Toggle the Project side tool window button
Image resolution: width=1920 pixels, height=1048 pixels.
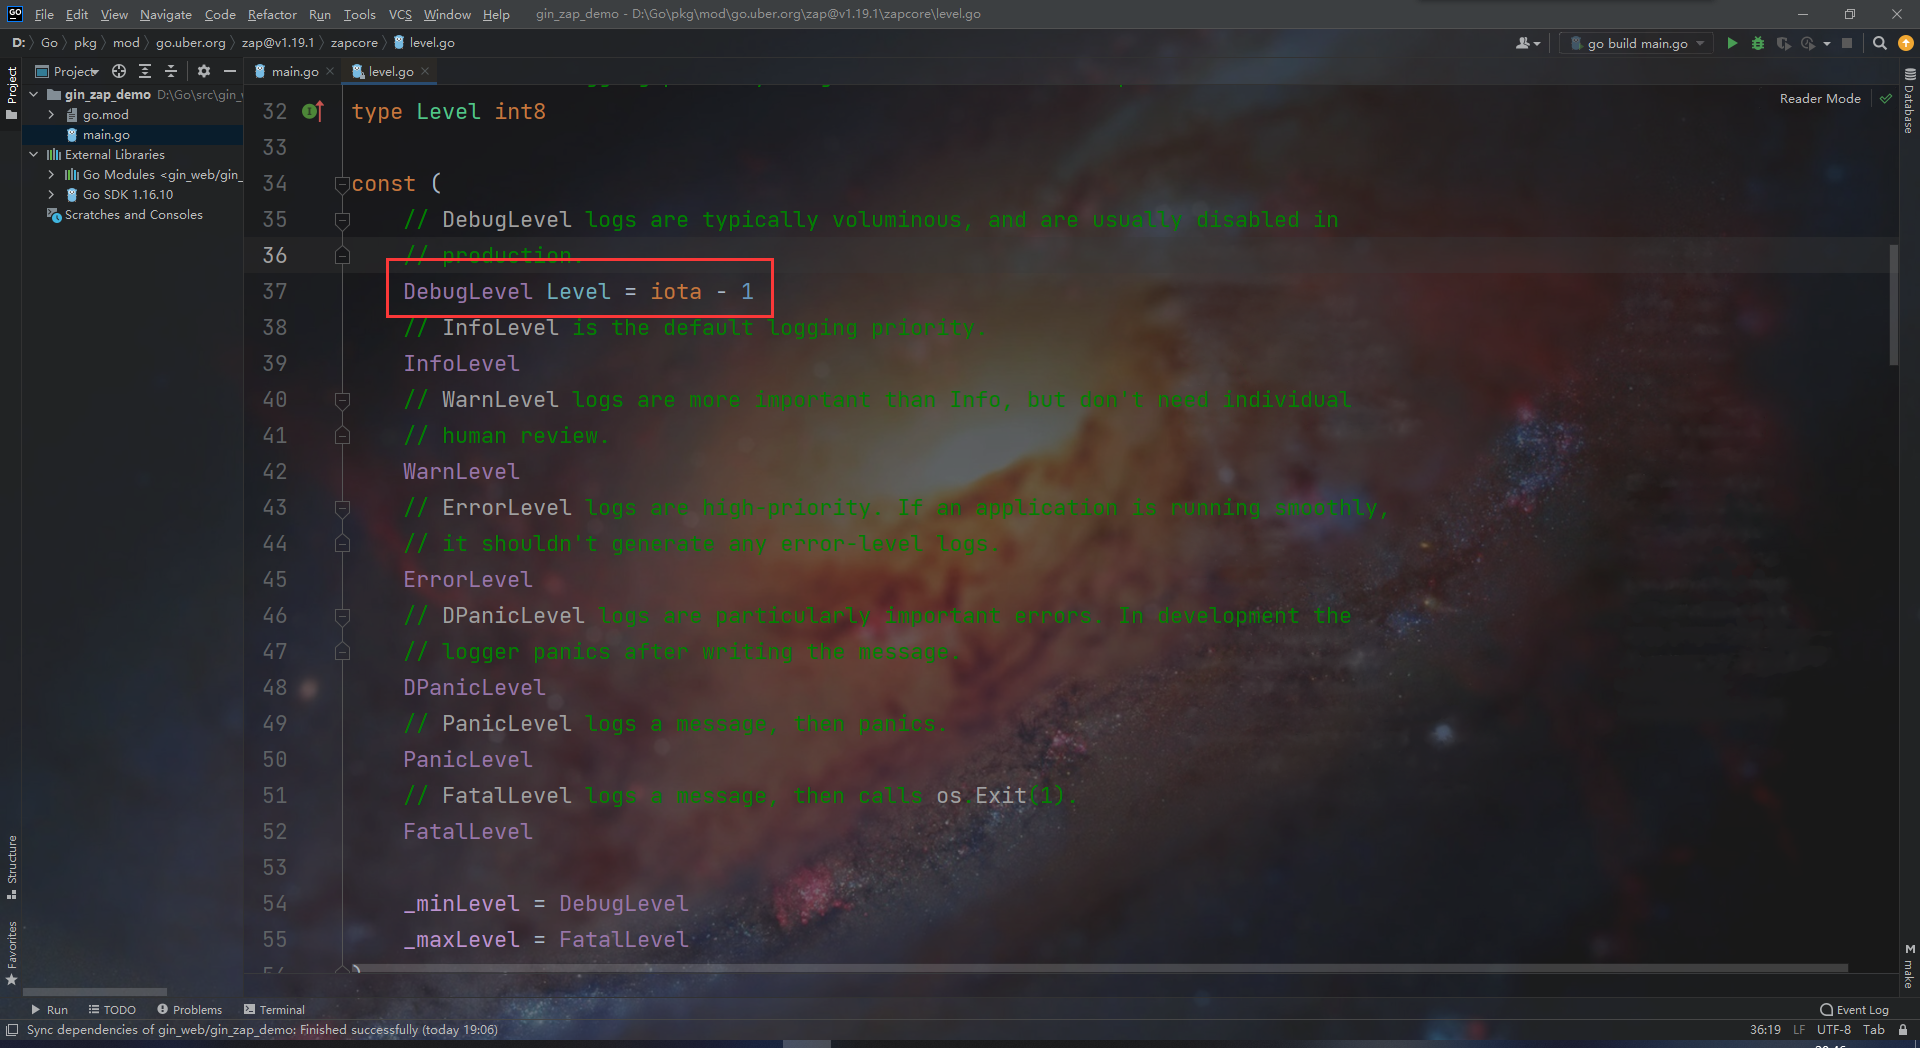click(12, 92)
